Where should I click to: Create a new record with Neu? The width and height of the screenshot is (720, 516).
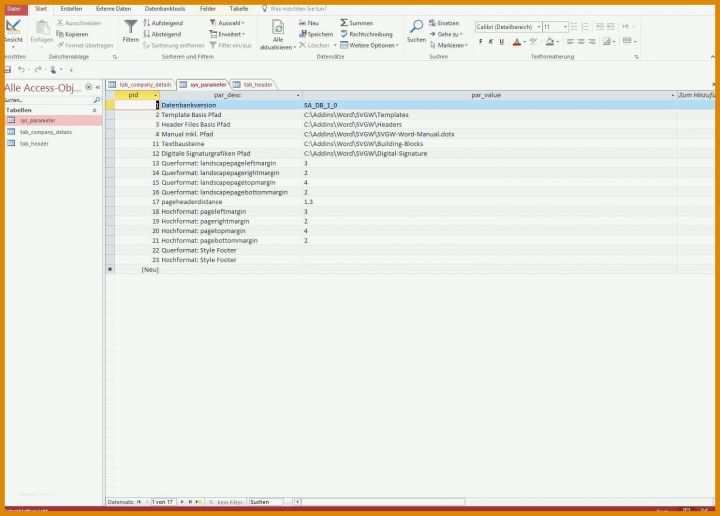309,23
